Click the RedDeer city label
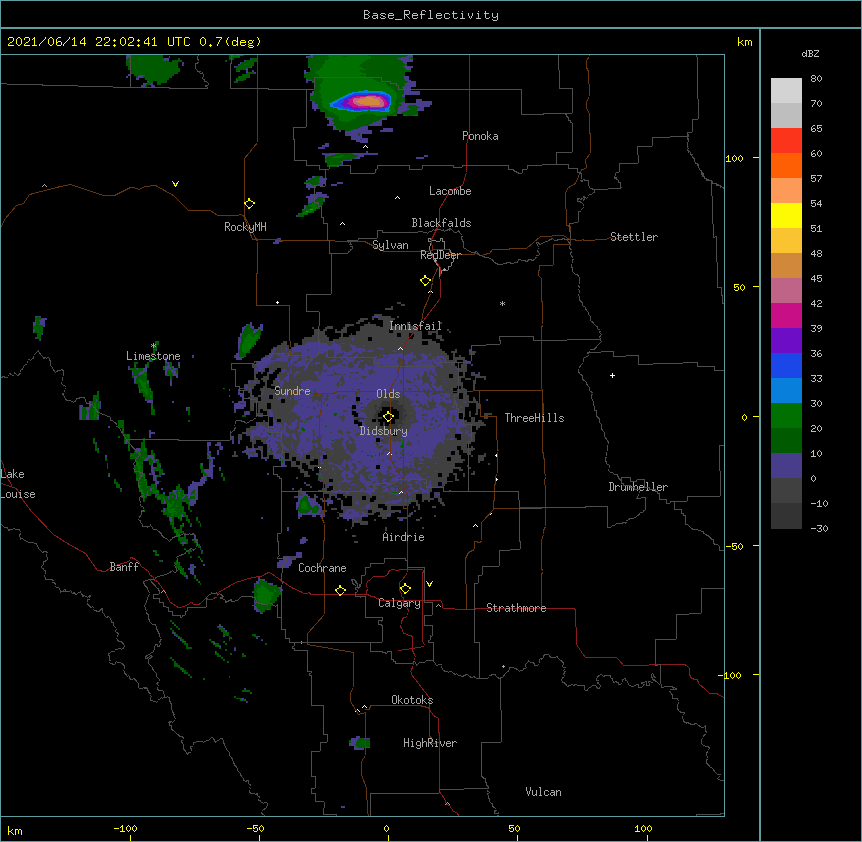 coord(440,255)
